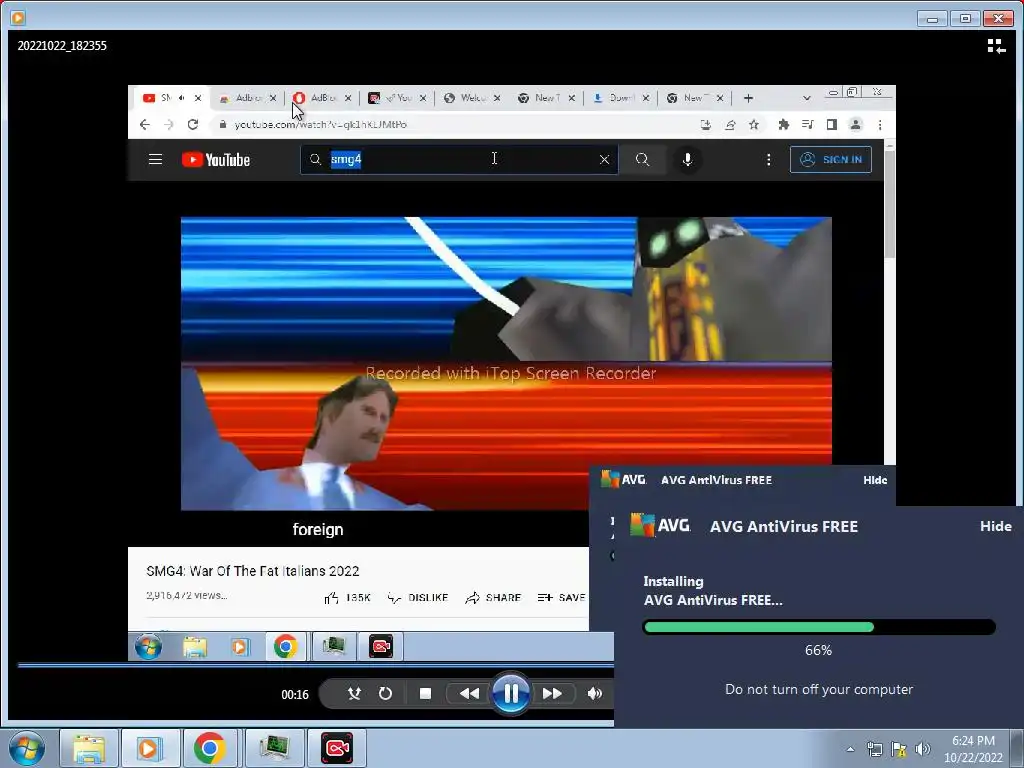Open YouTube settings three-dot menu

[769, 159]
